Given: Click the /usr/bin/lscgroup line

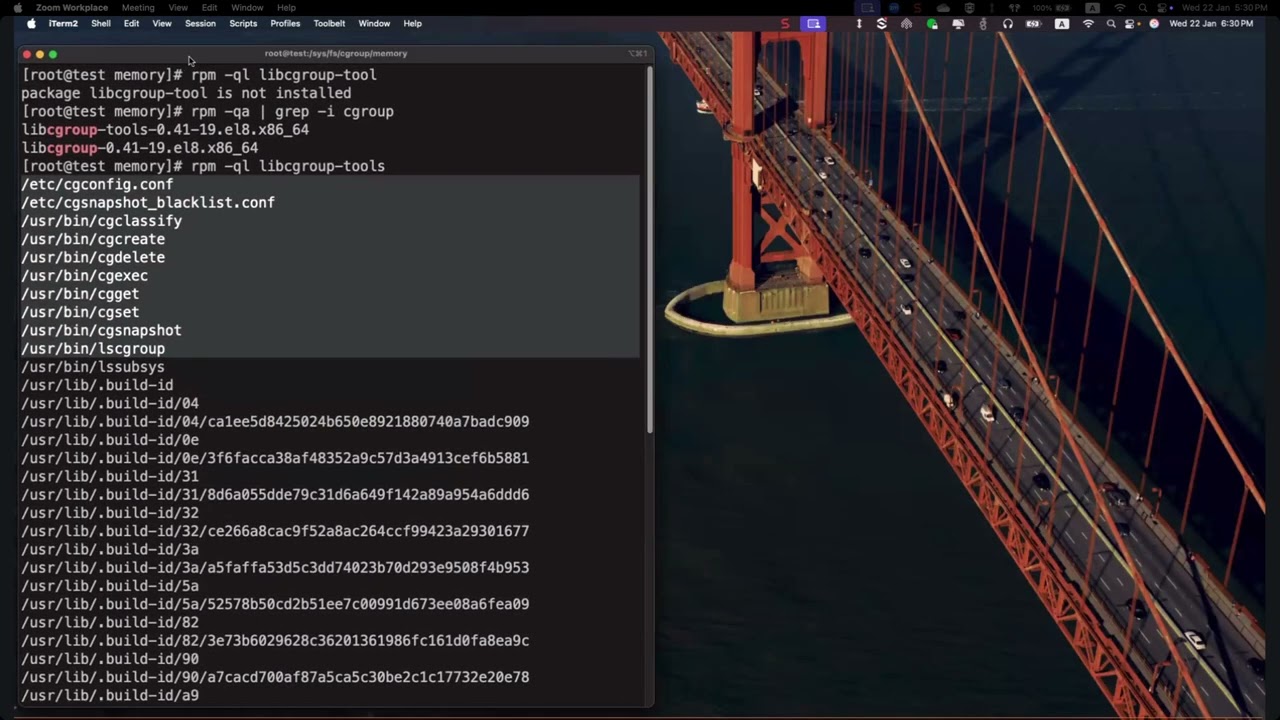Looking at the screenshot, I should coord(93,349).
